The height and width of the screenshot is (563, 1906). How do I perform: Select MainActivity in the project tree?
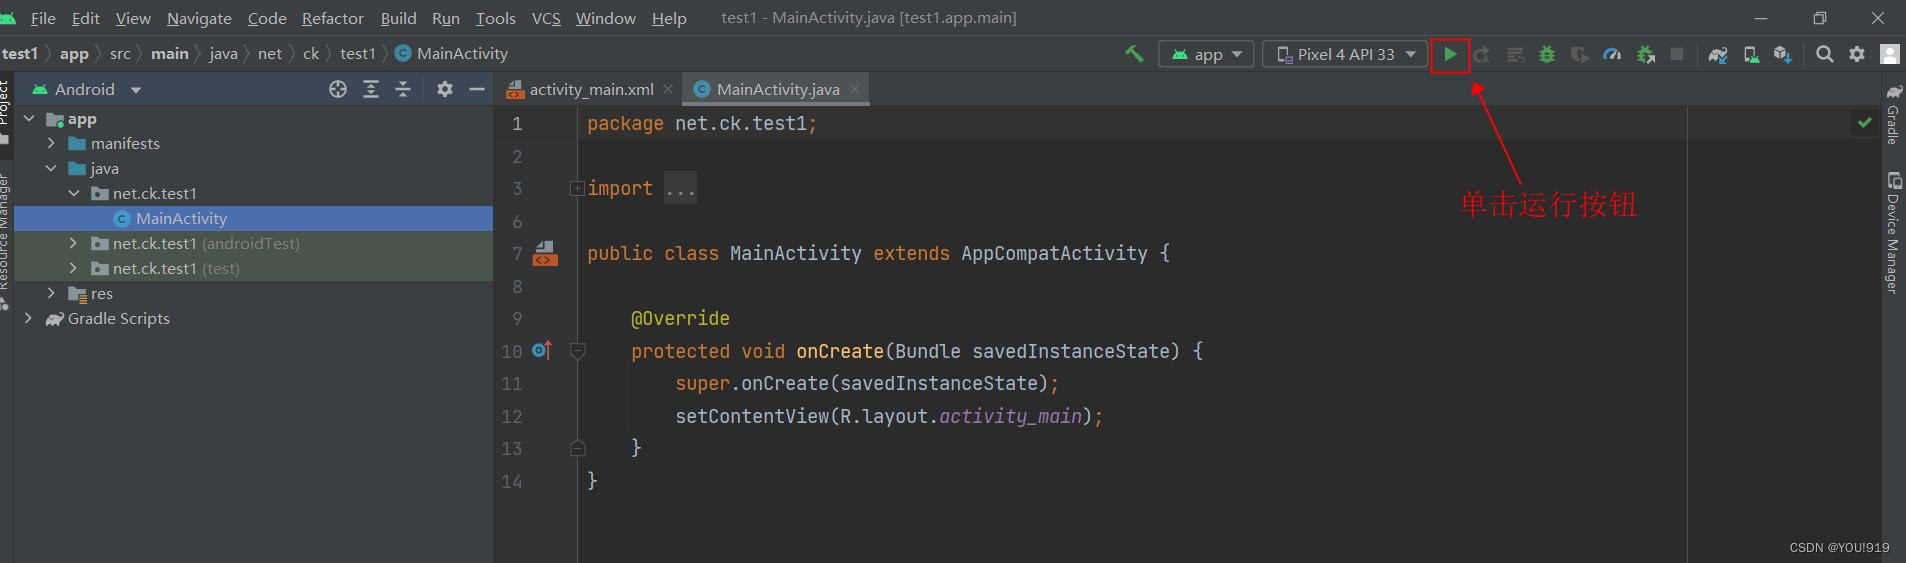point(181,218)
